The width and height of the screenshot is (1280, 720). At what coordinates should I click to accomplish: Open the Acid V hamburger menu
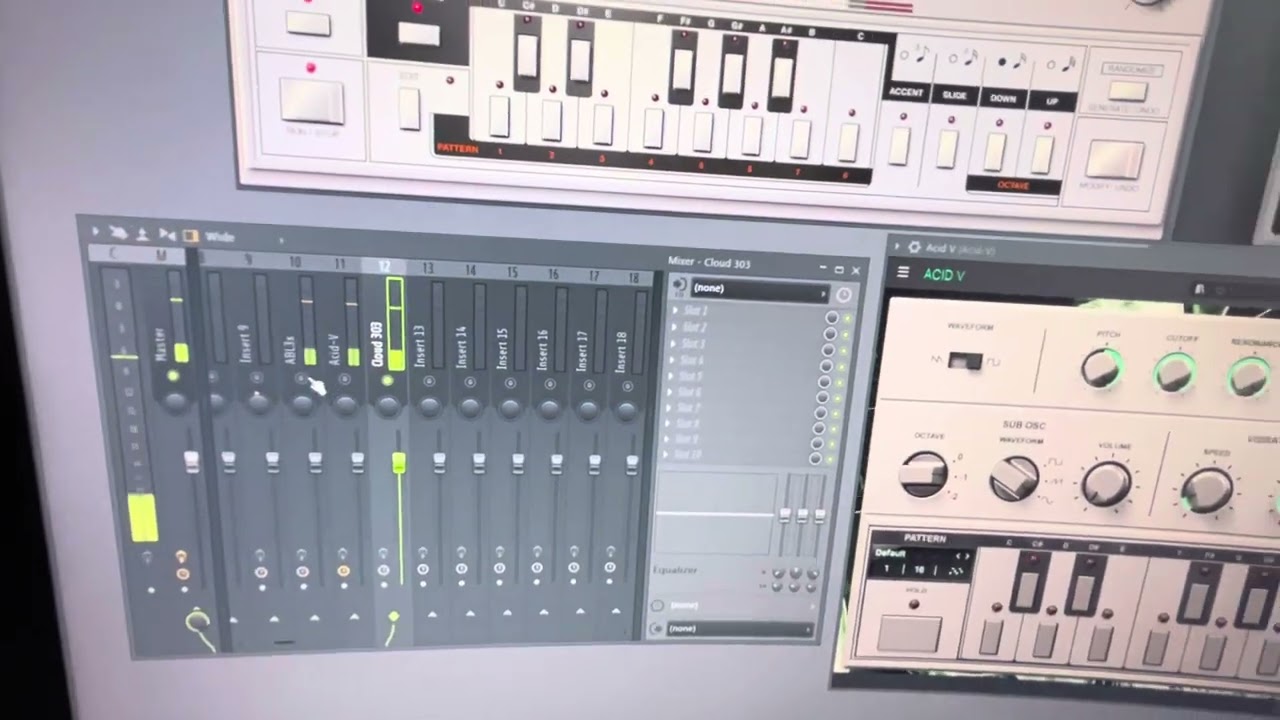point(903,272)
